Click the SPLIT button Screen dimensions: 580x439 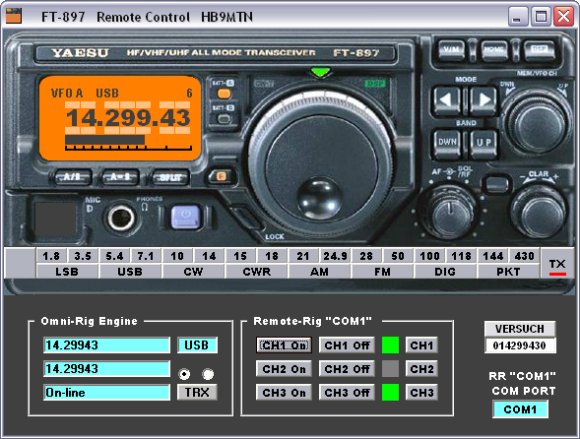(x=171, y=177)
